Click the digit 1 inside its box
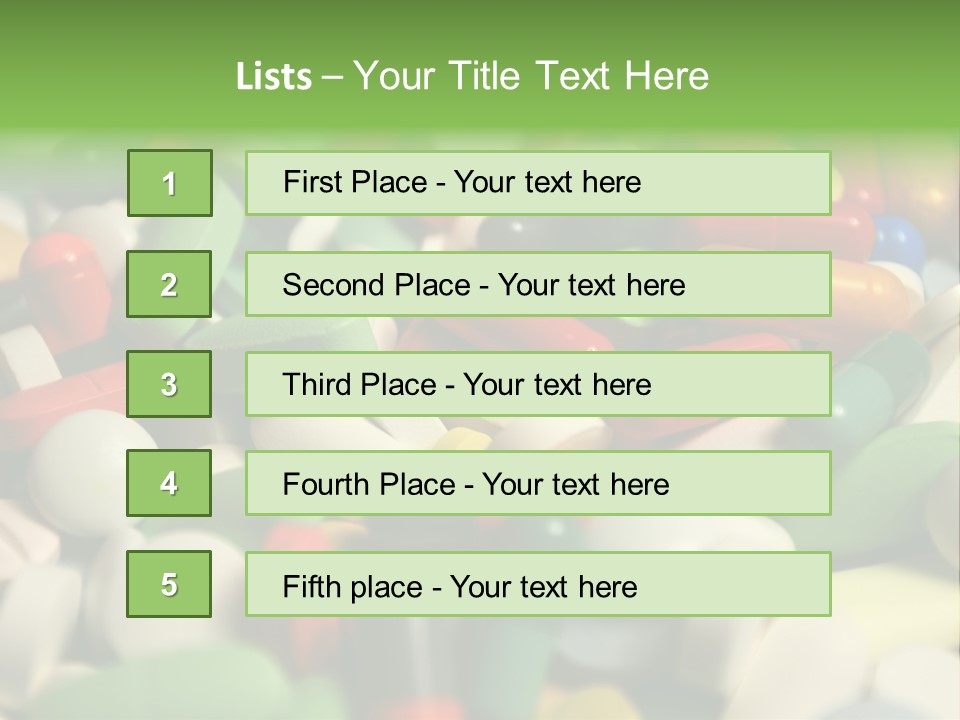This screenshot has width=960, height=720. point(170,184)
